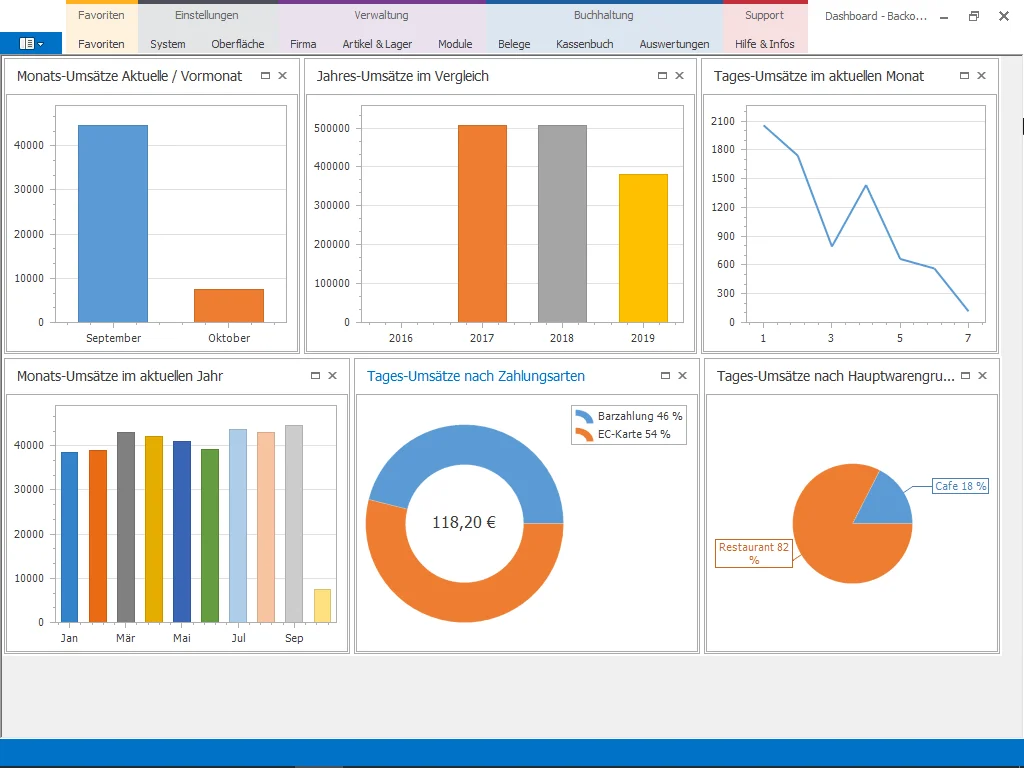Select the Verwaltung ribbon tab
1024x768 pixels.
click(380, 15)
